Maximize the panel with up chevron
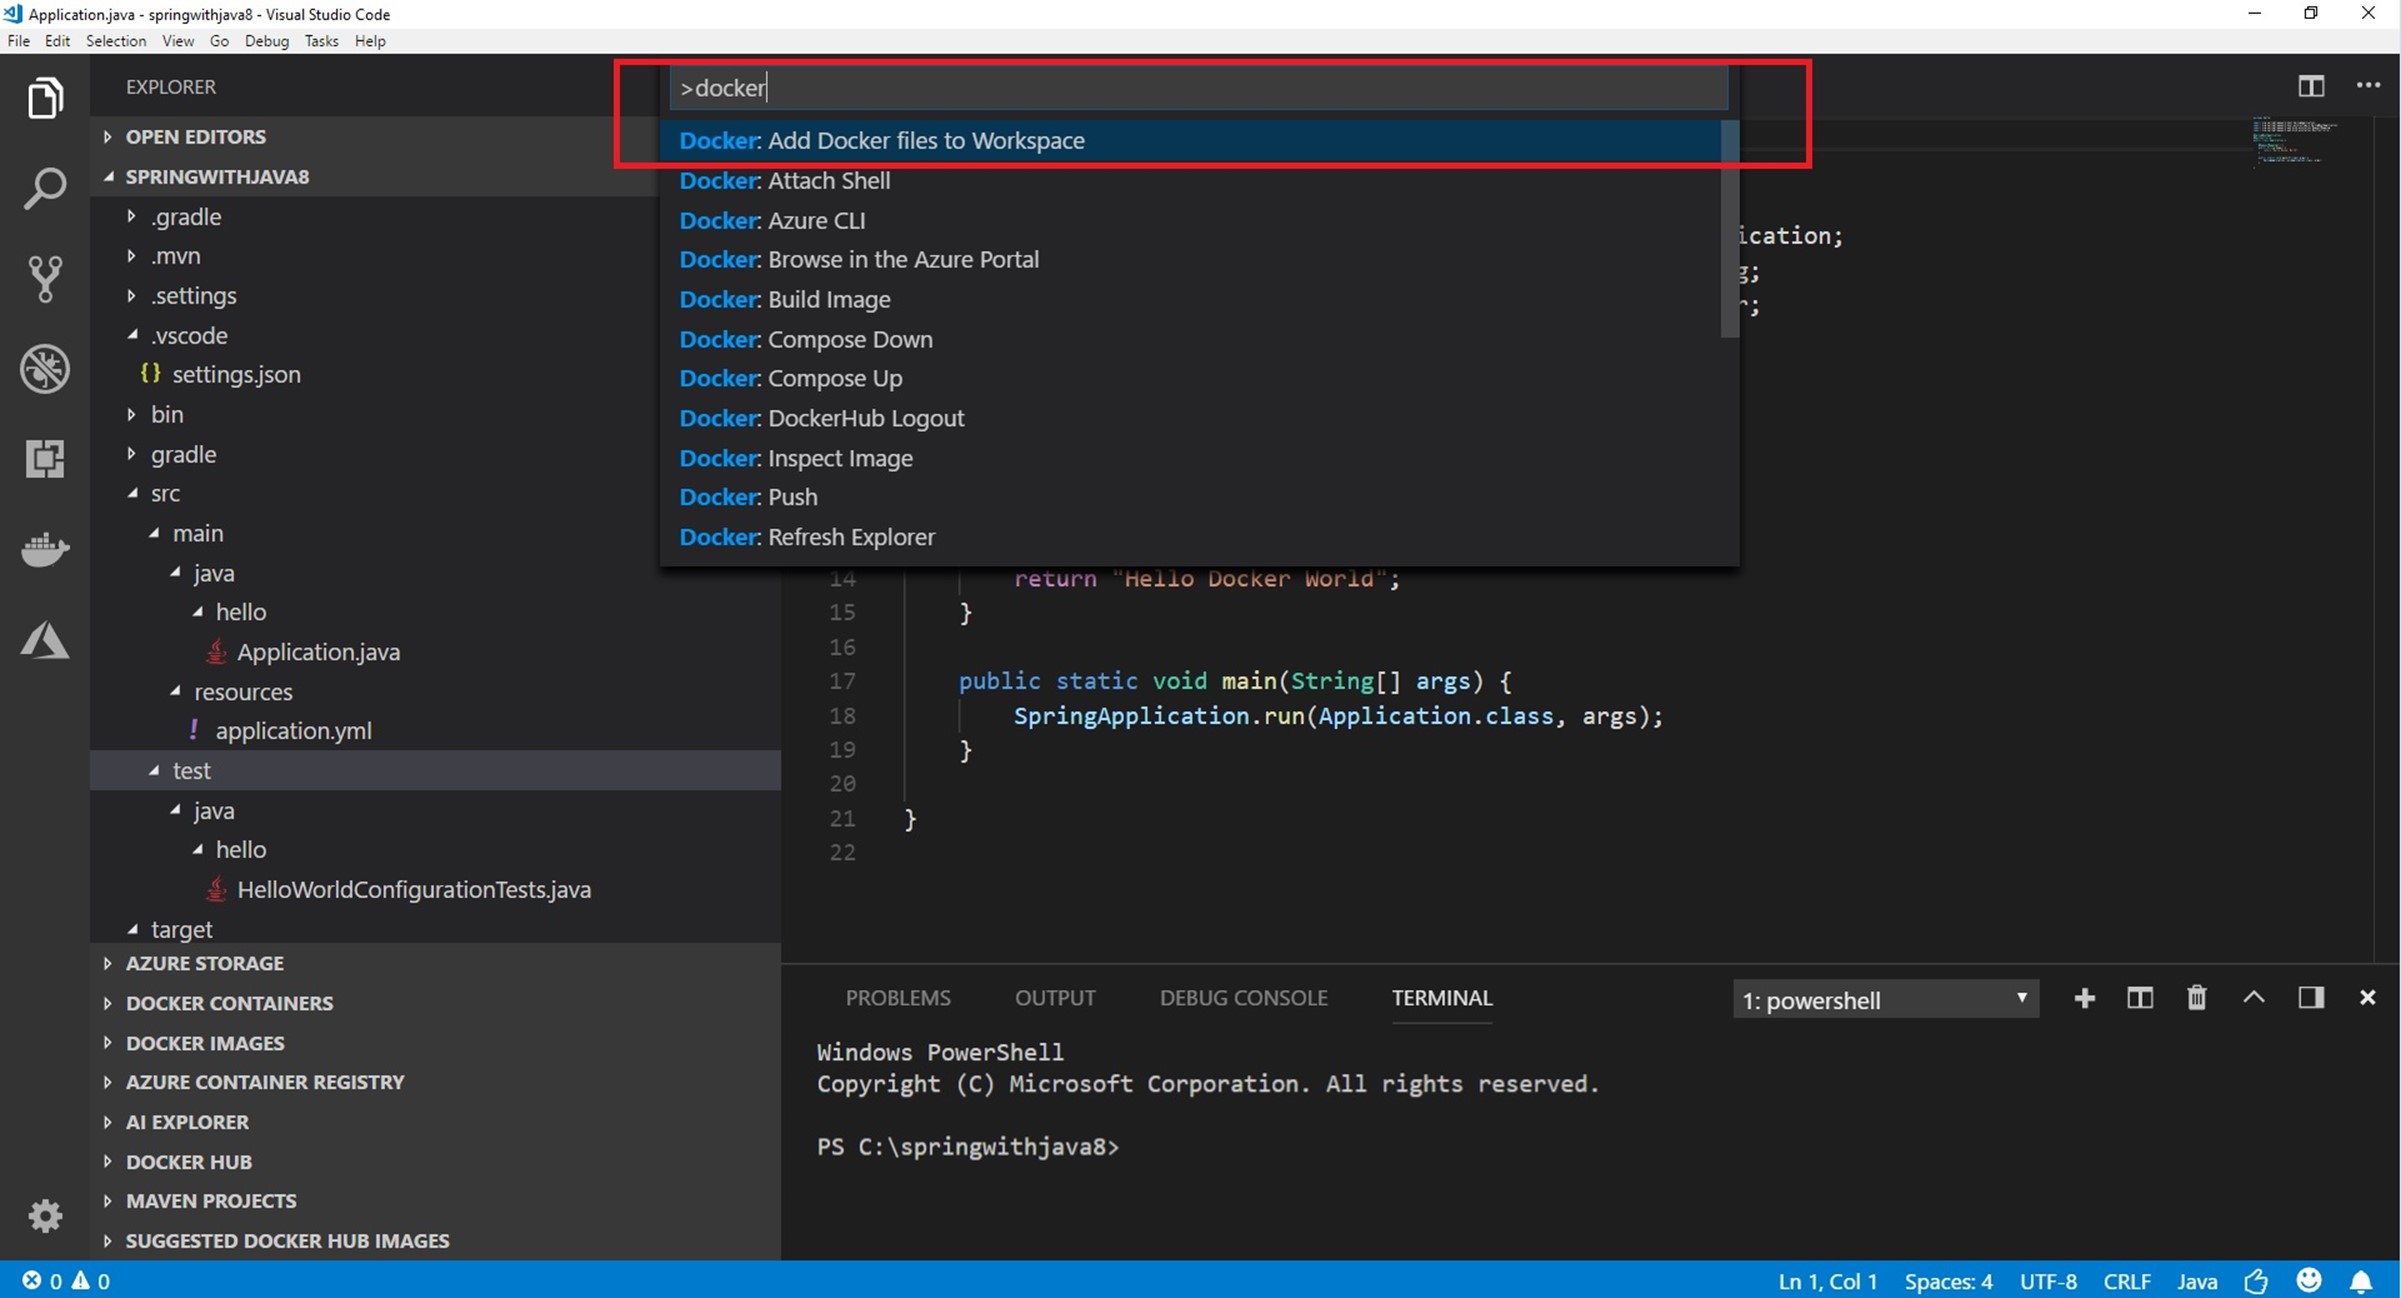This screenshot has width=2401, height=1298. click(2253, 997)
